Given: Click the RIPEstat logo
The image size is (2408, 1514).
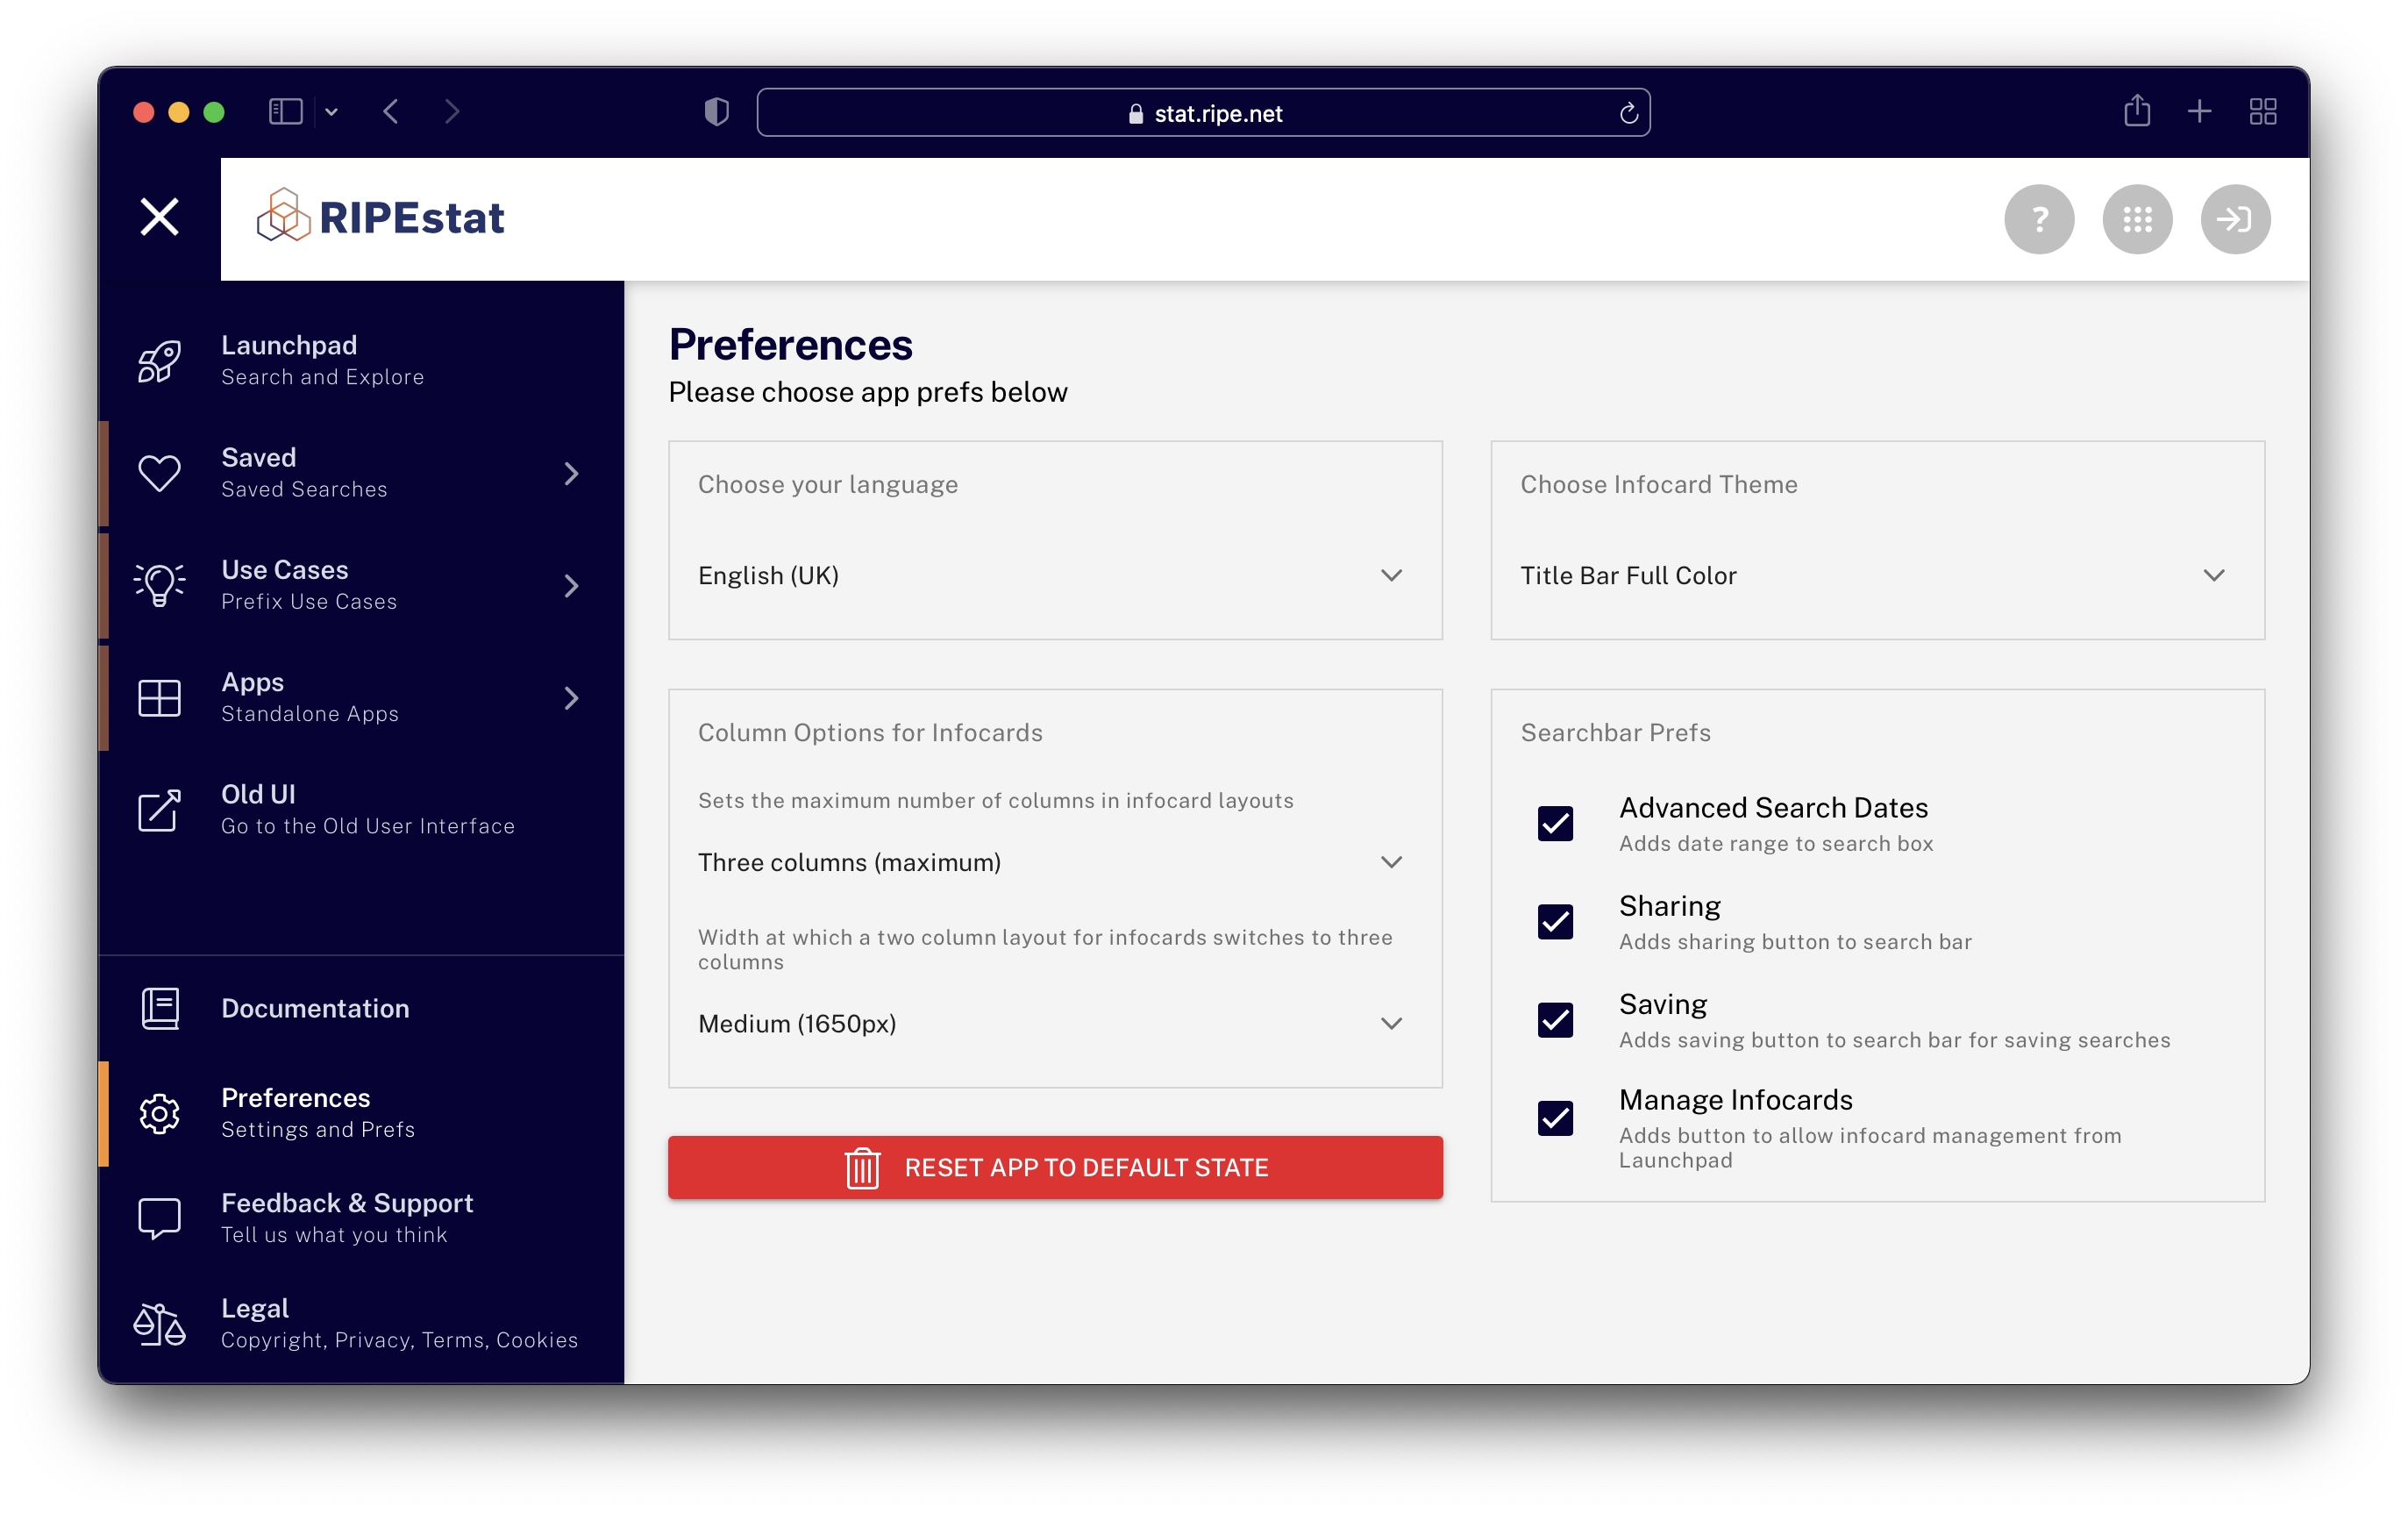Looking at the screenshot, I should [x=380, y=217].
